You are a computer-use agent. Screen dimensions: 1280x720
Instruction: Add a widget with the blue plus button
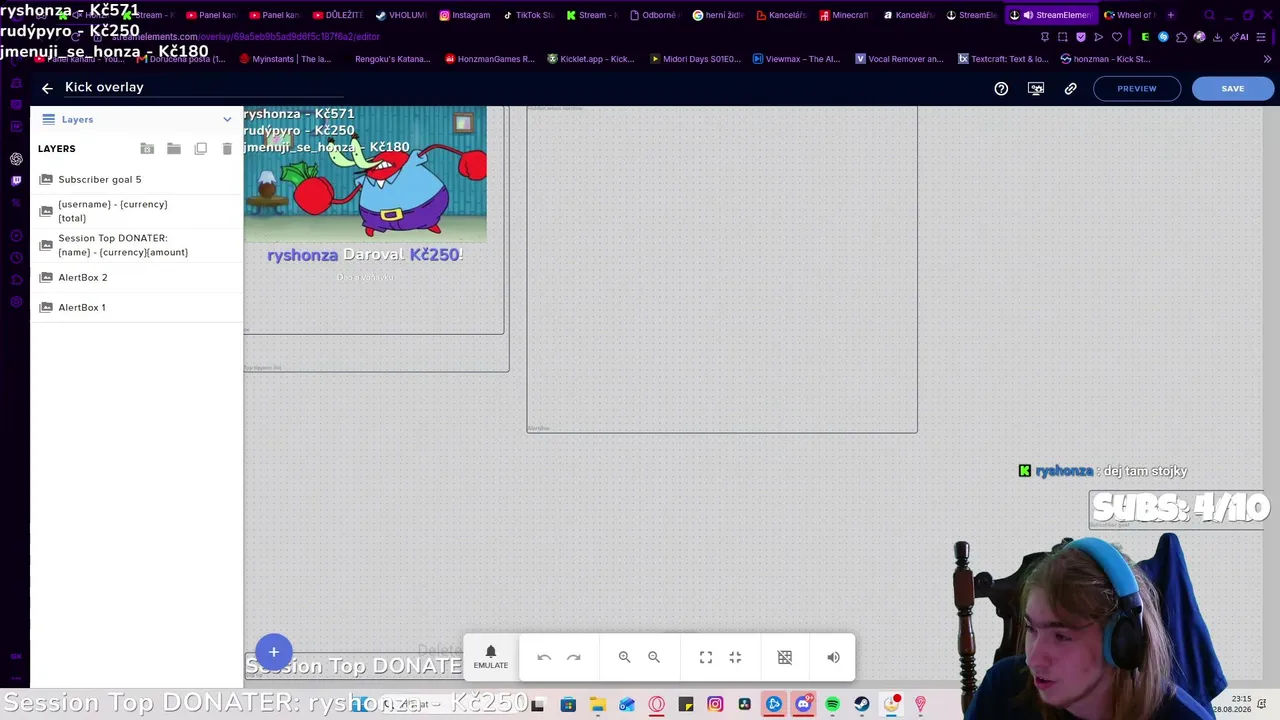pyautogui.click(x=273, y=652)
